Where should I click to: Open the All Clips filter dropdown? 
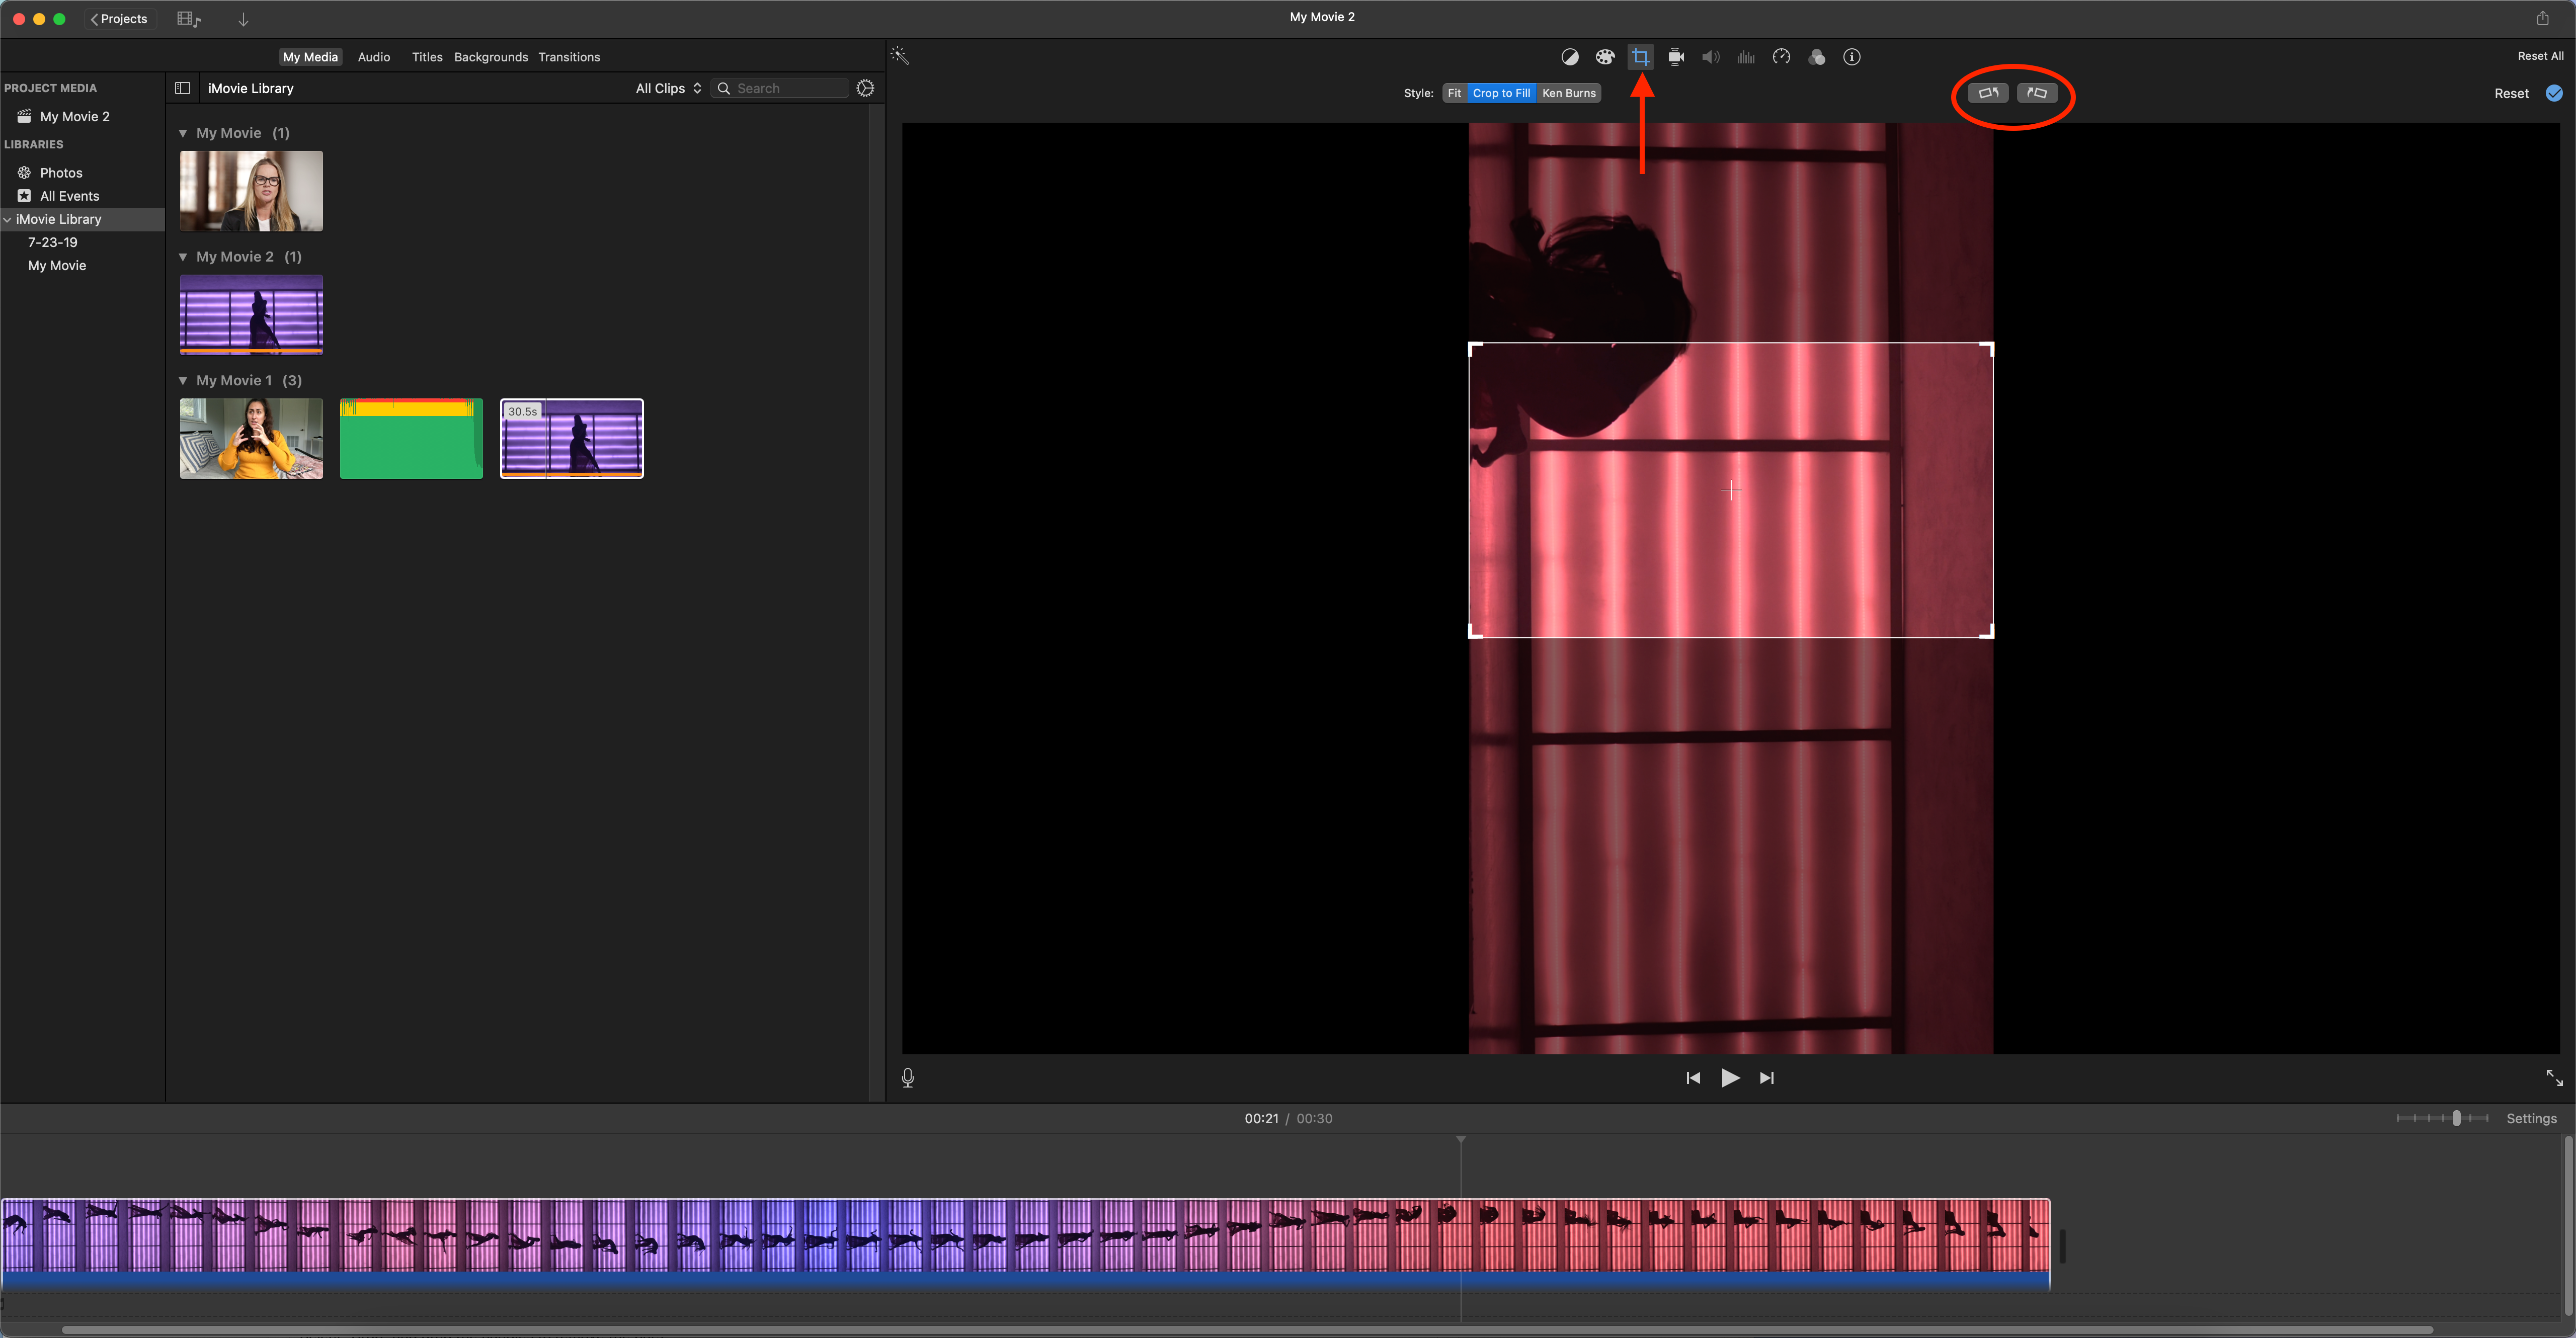(668, 88)
